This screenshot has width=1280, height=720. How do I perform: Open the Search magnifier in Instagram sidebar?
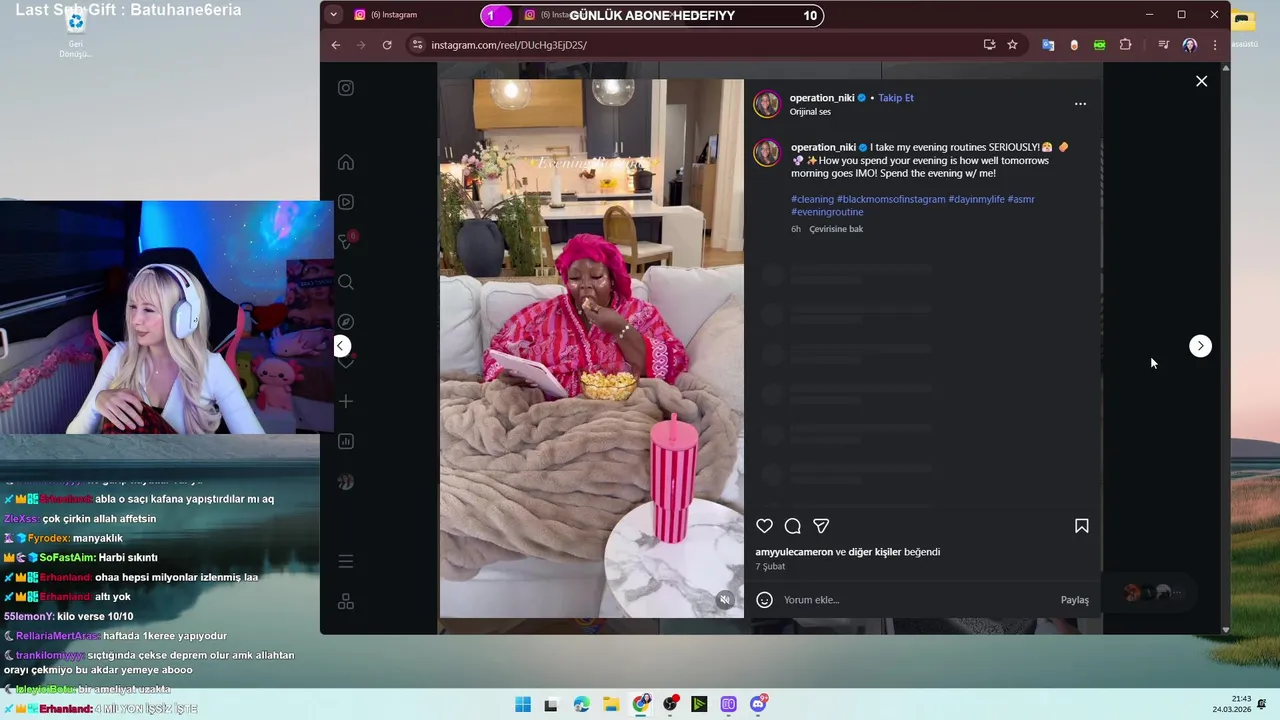point(346,282)
